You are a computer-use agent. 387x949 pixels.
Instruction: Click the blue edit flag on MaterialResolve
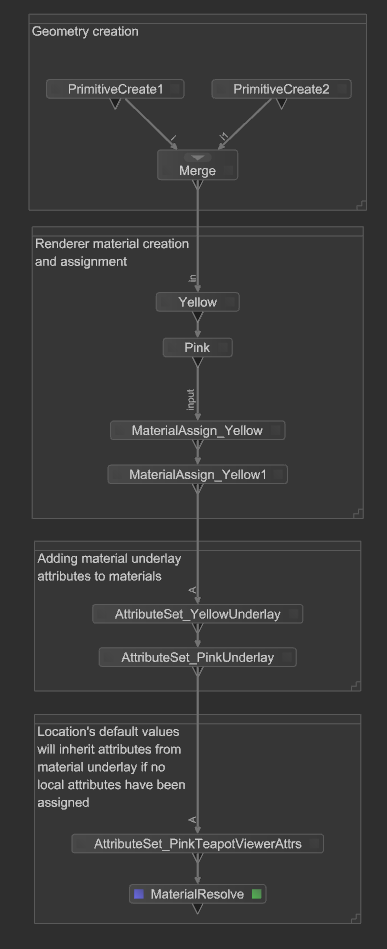pos(139,894)
